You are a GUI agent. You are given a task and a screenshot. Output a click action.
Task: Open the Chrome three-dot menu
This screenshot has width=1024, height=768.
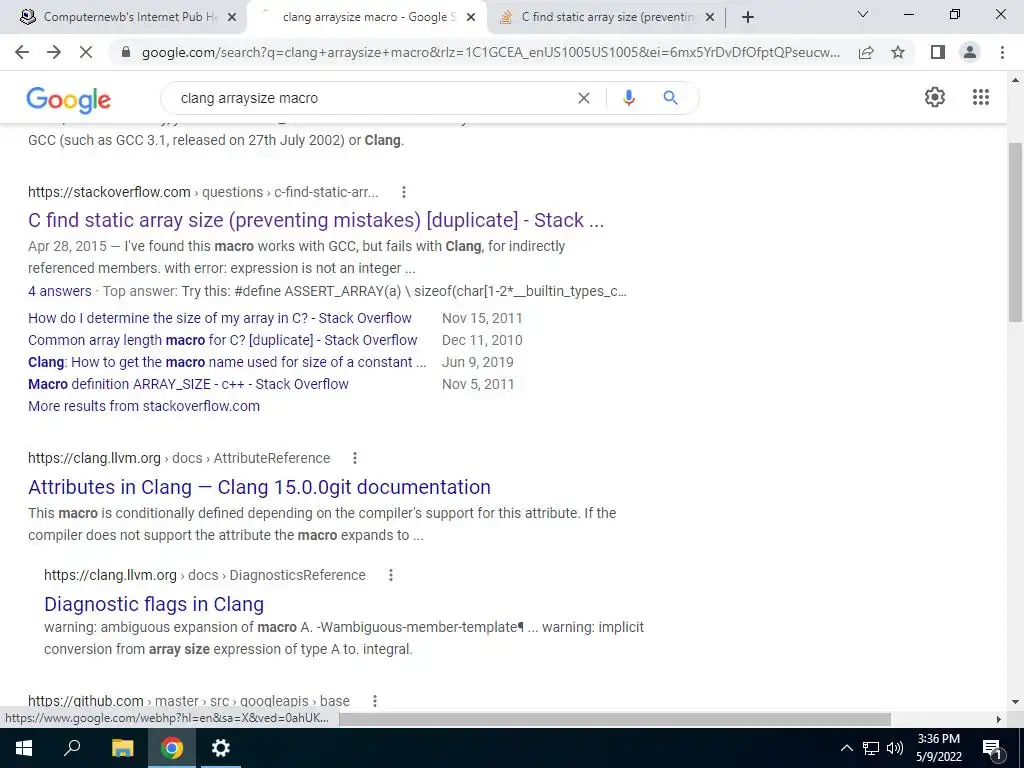click(1002, 52)
